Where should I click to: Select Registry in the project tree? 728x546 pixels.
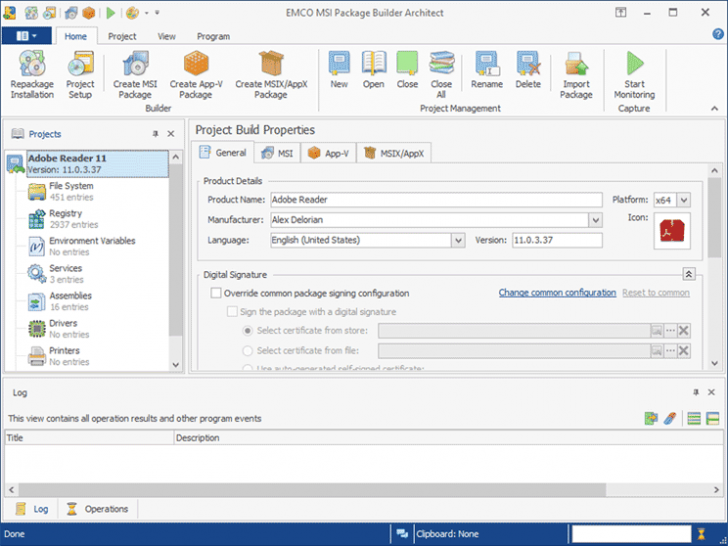pyautogui.click(x=66, y=214)
